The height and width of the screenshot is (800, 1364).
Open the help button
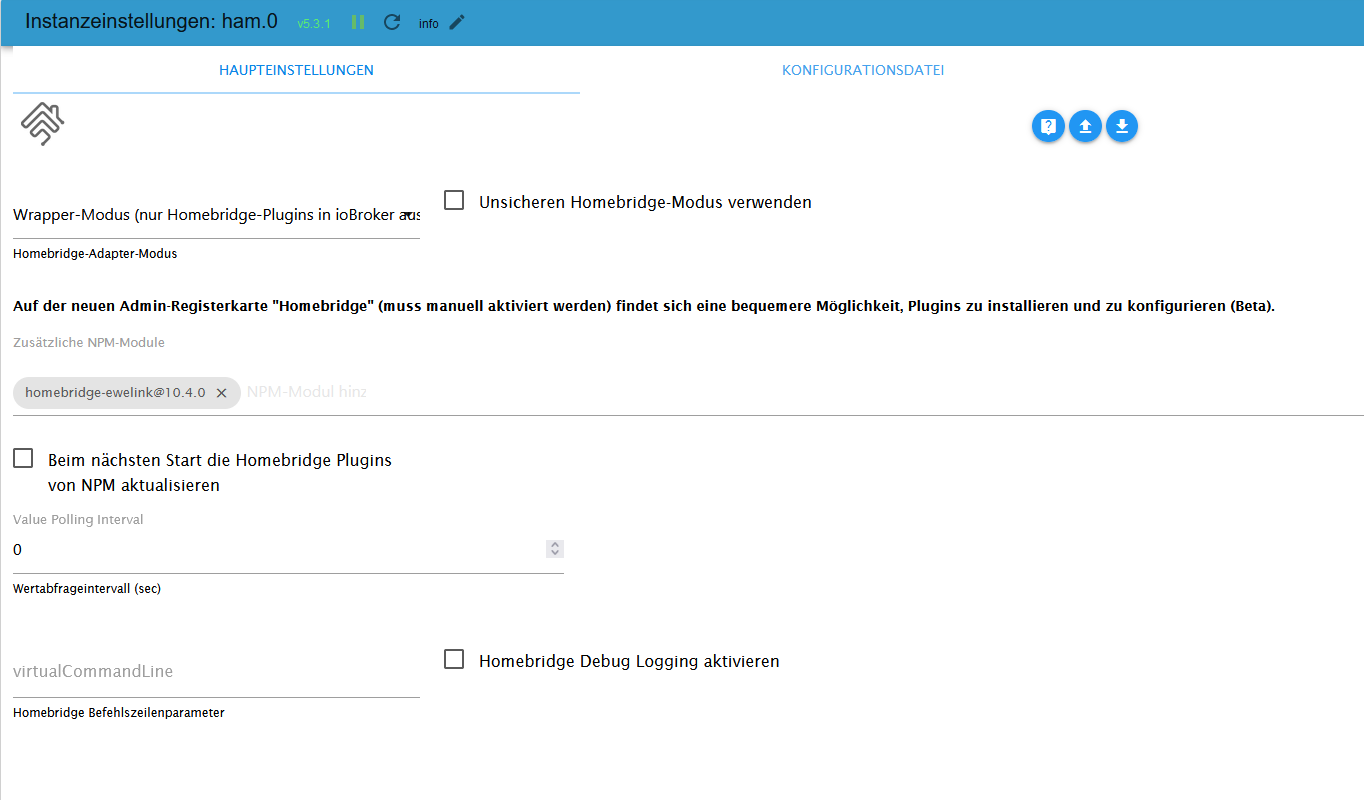tap(1048, 126)
